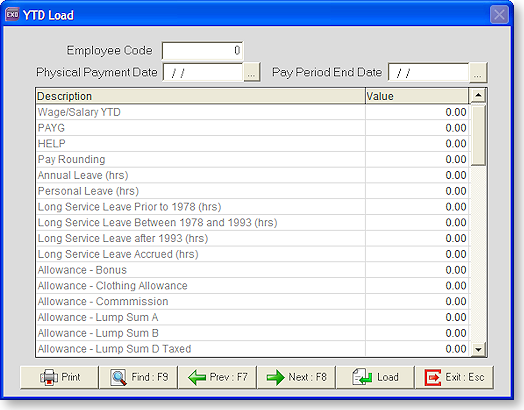Go to previous employee with Prev : F7
Screen dimensions: 524x410
coord(218,377)
